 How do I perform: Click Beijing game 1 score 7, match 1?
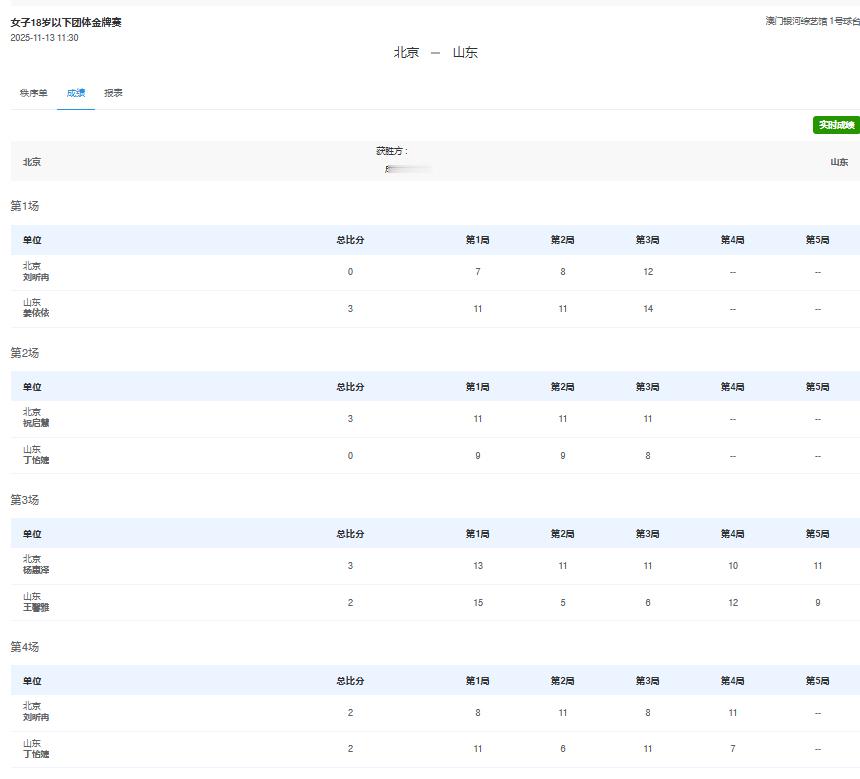click(478, 272)
